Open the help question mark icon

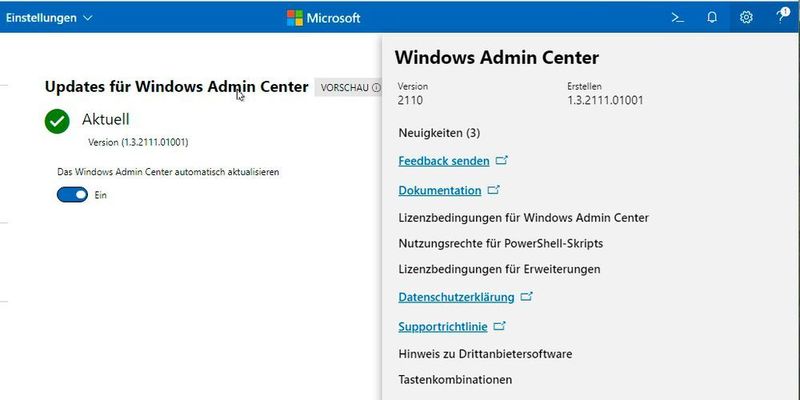782,16
